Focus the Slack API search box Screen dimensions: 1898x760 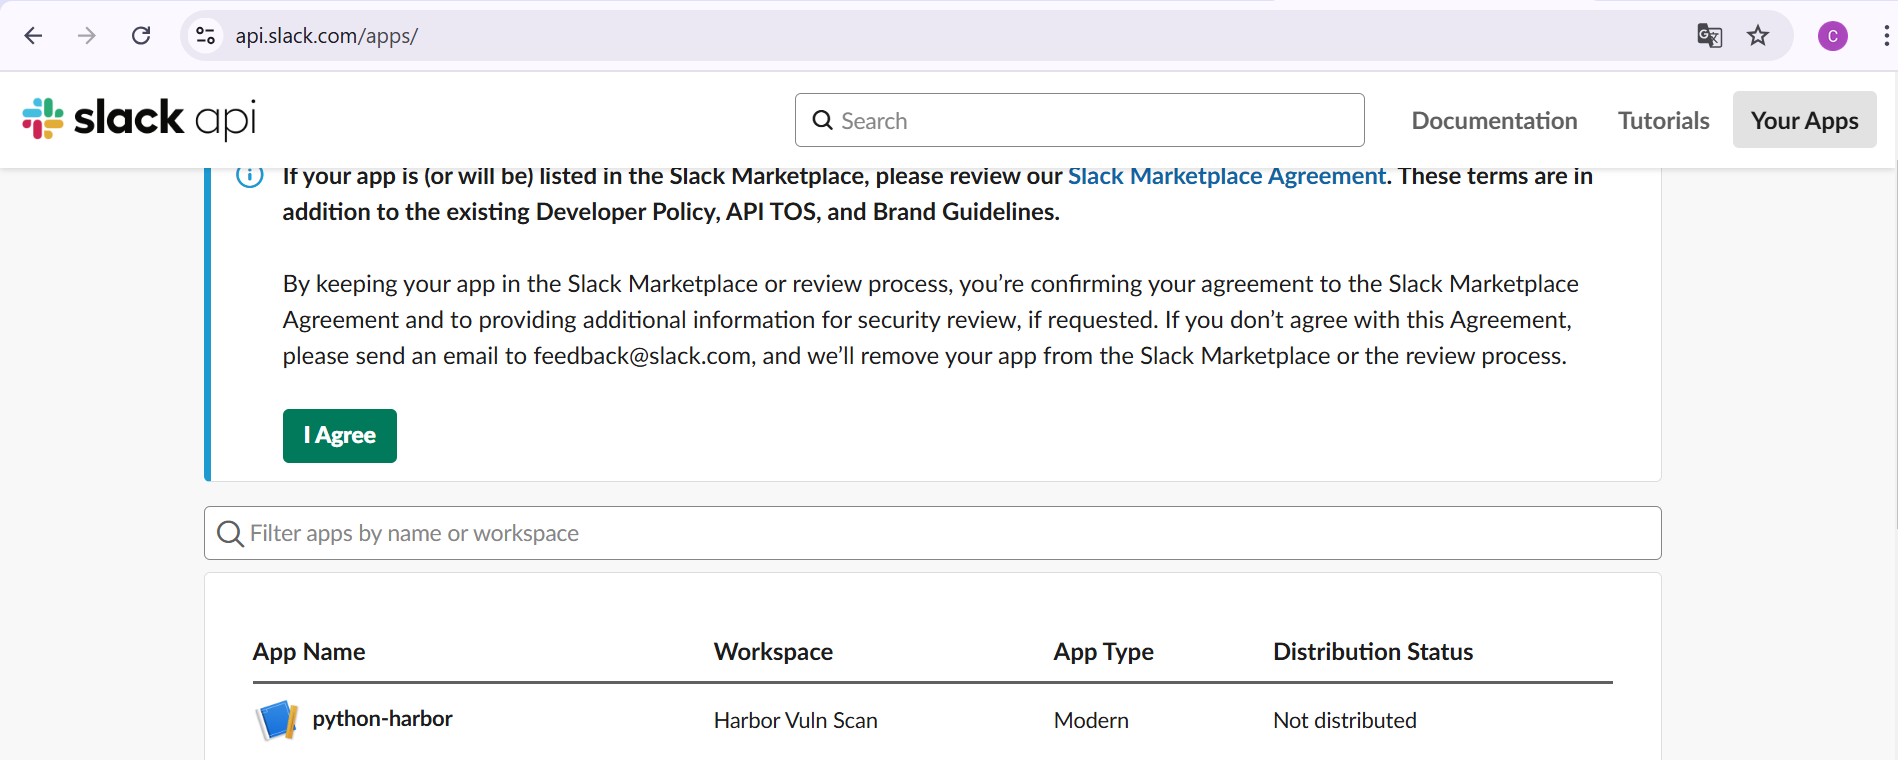coord(1080,120)
